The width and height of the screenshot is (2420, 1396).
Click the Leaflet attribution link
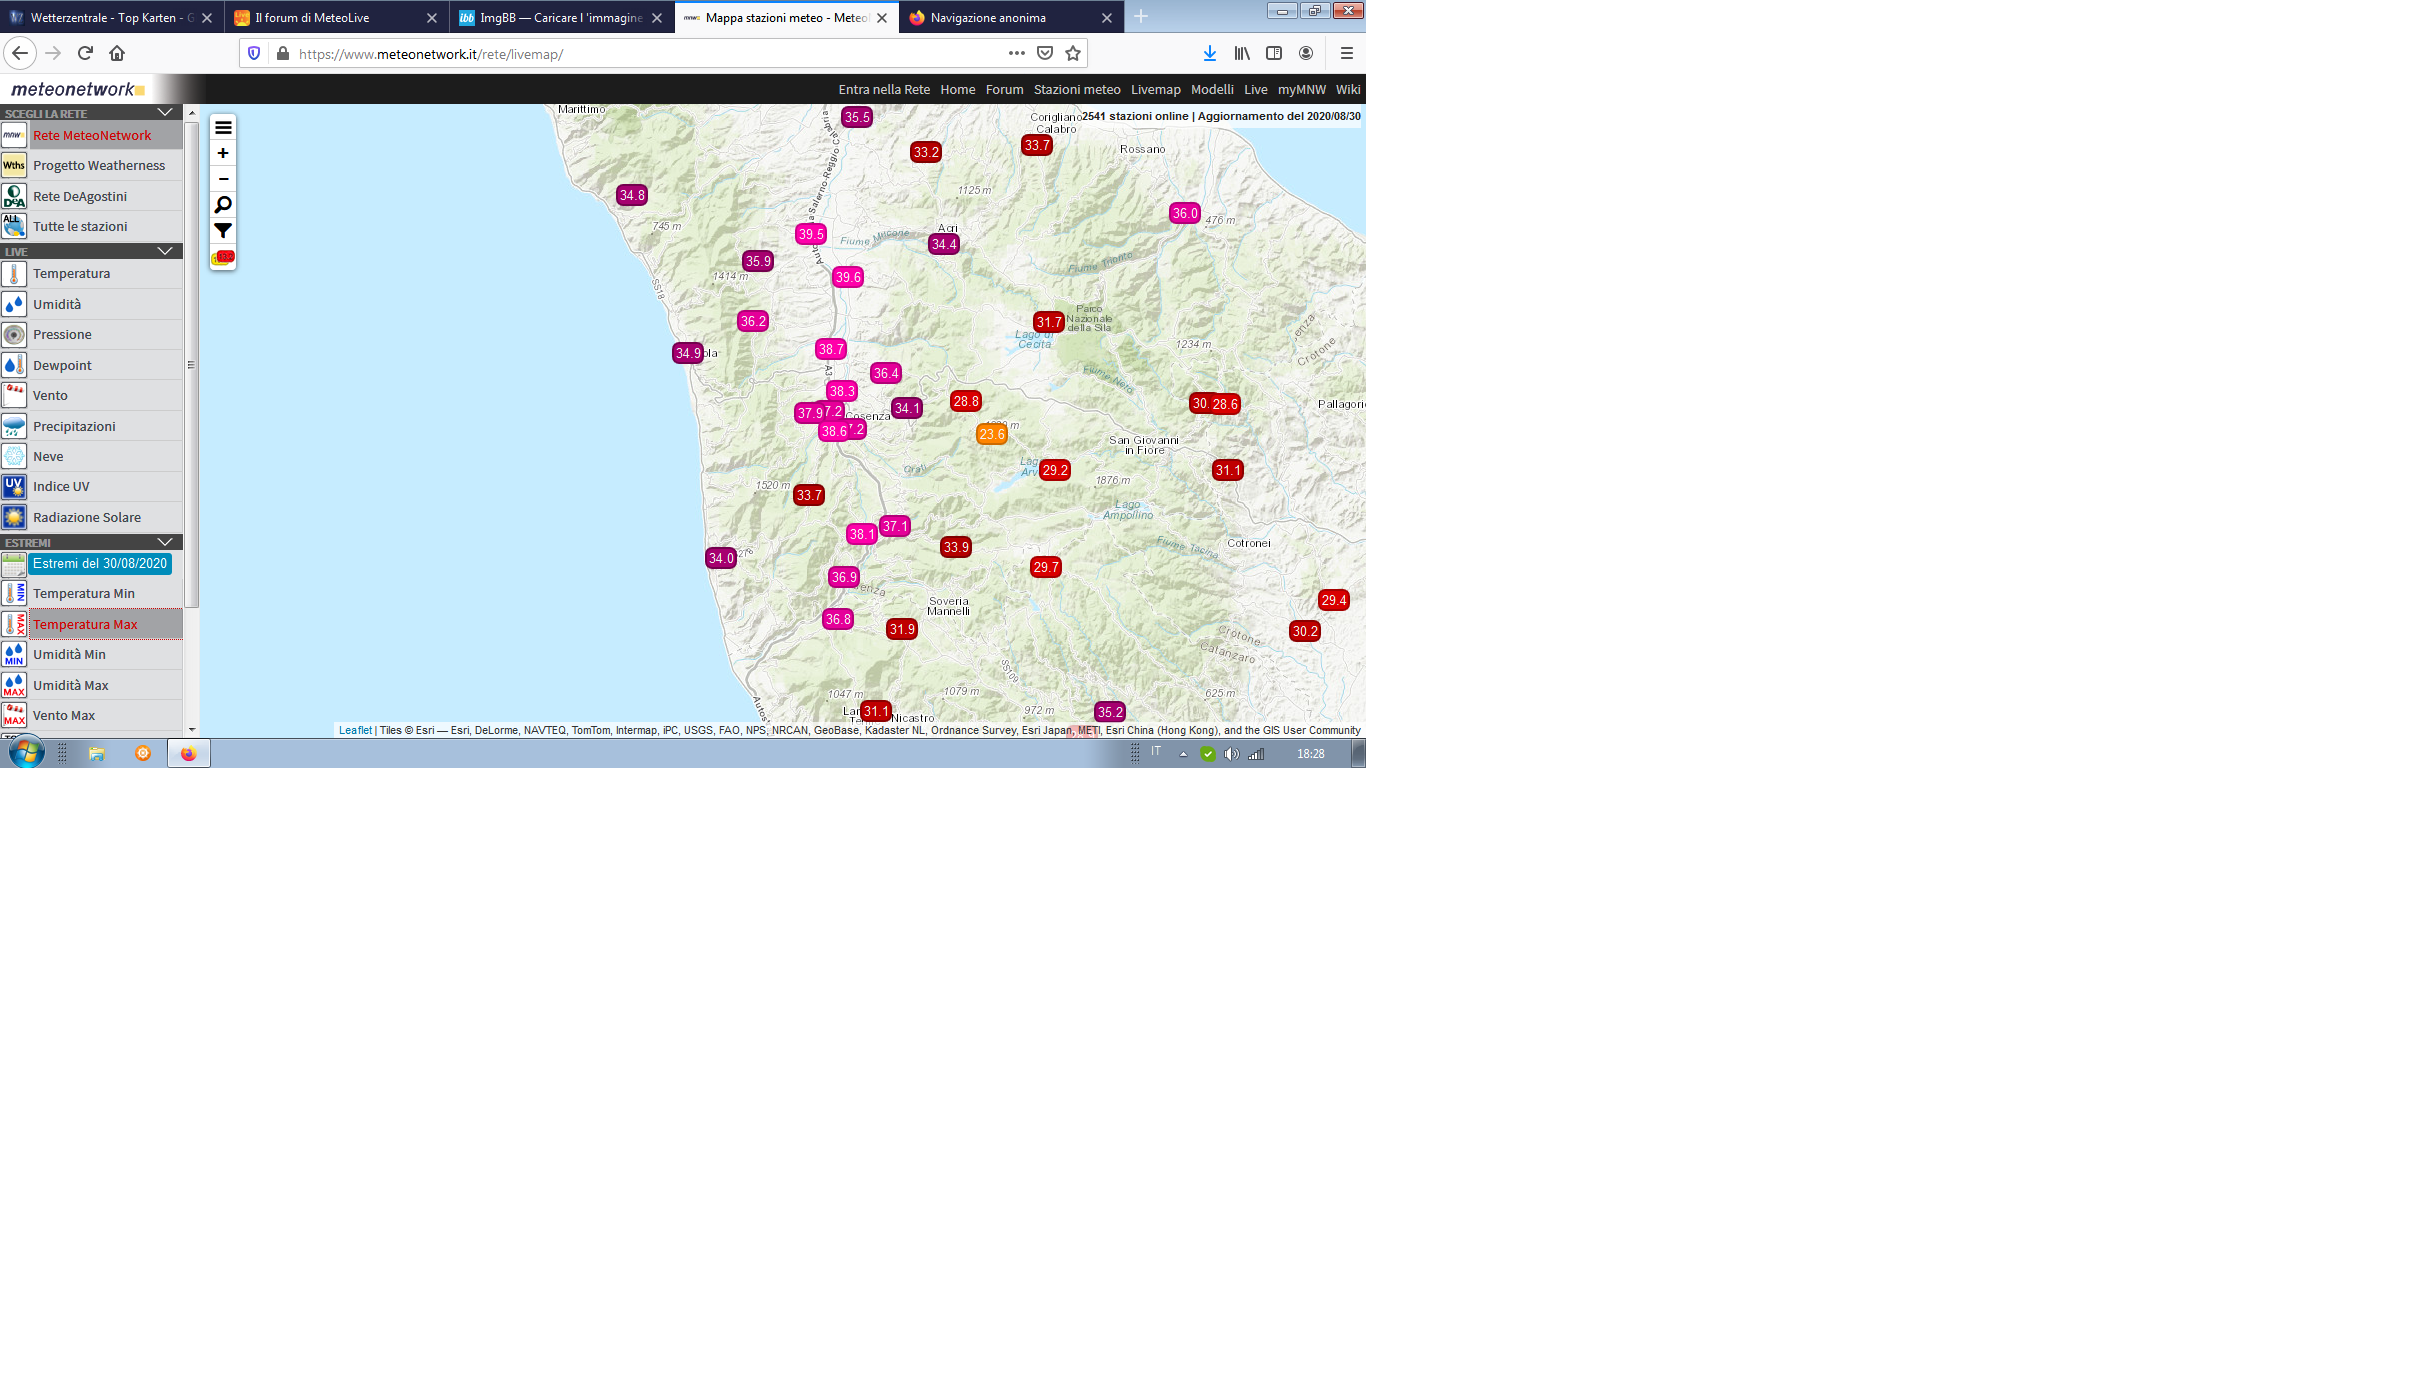355,730
